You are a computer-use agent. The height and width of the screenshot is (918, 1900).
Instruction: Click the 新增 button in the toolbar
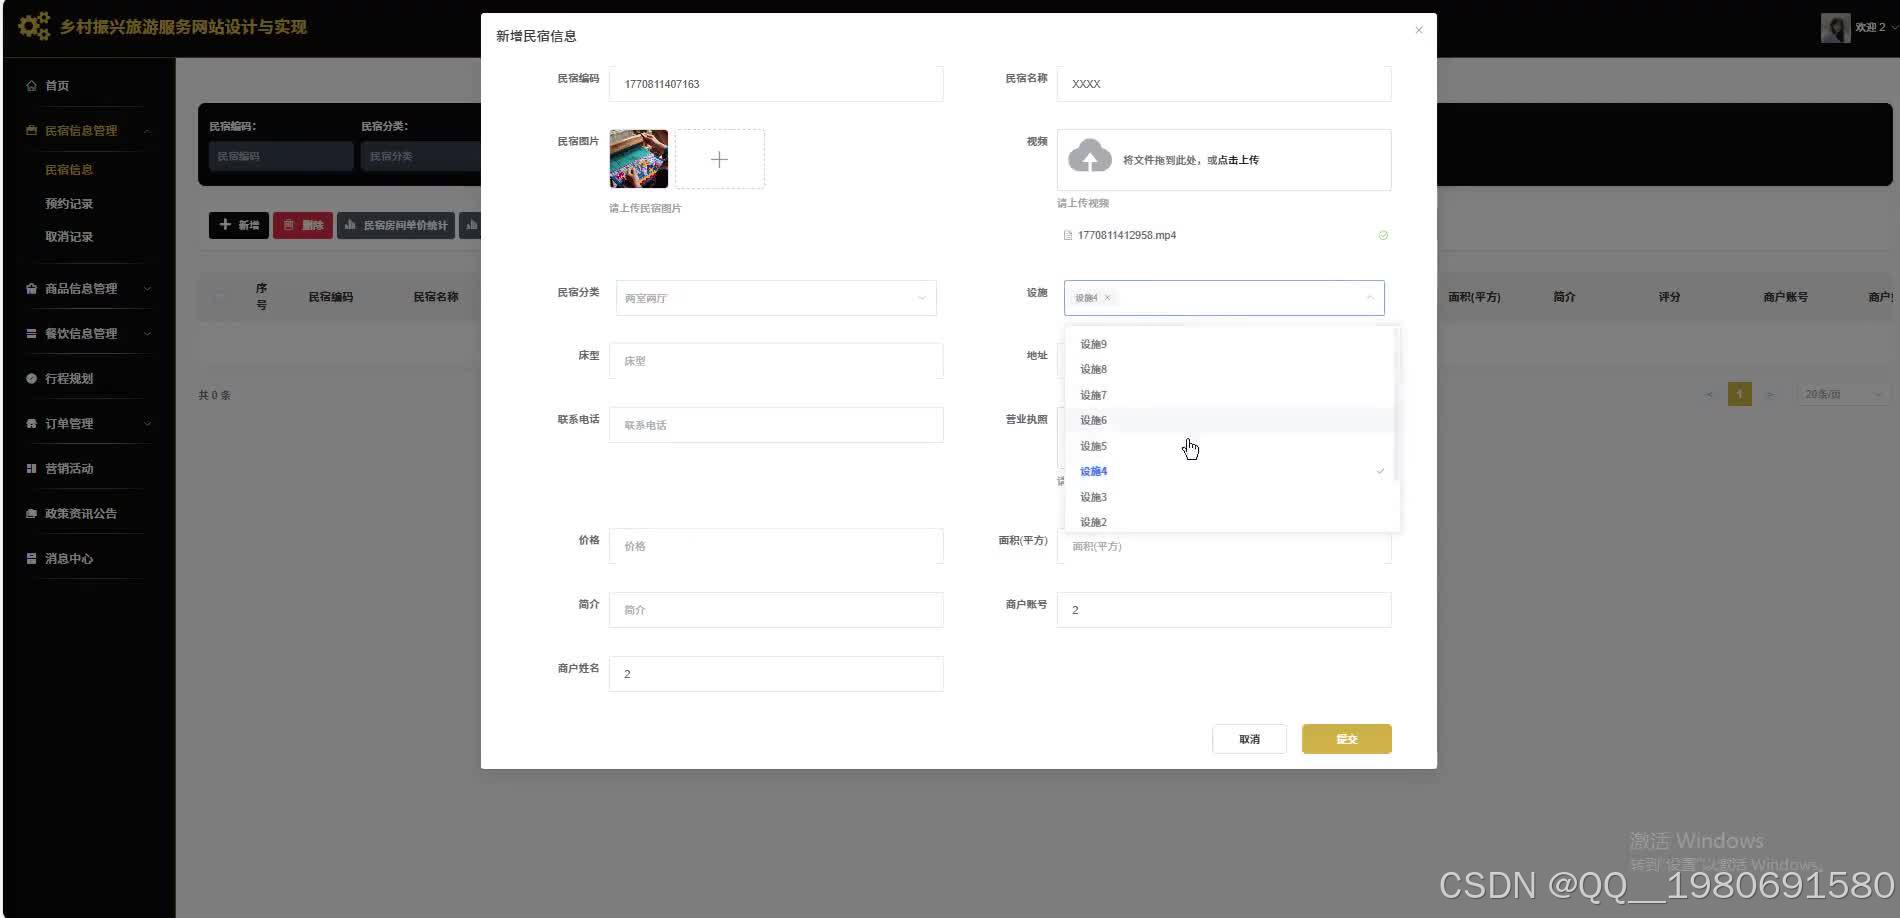238,225
